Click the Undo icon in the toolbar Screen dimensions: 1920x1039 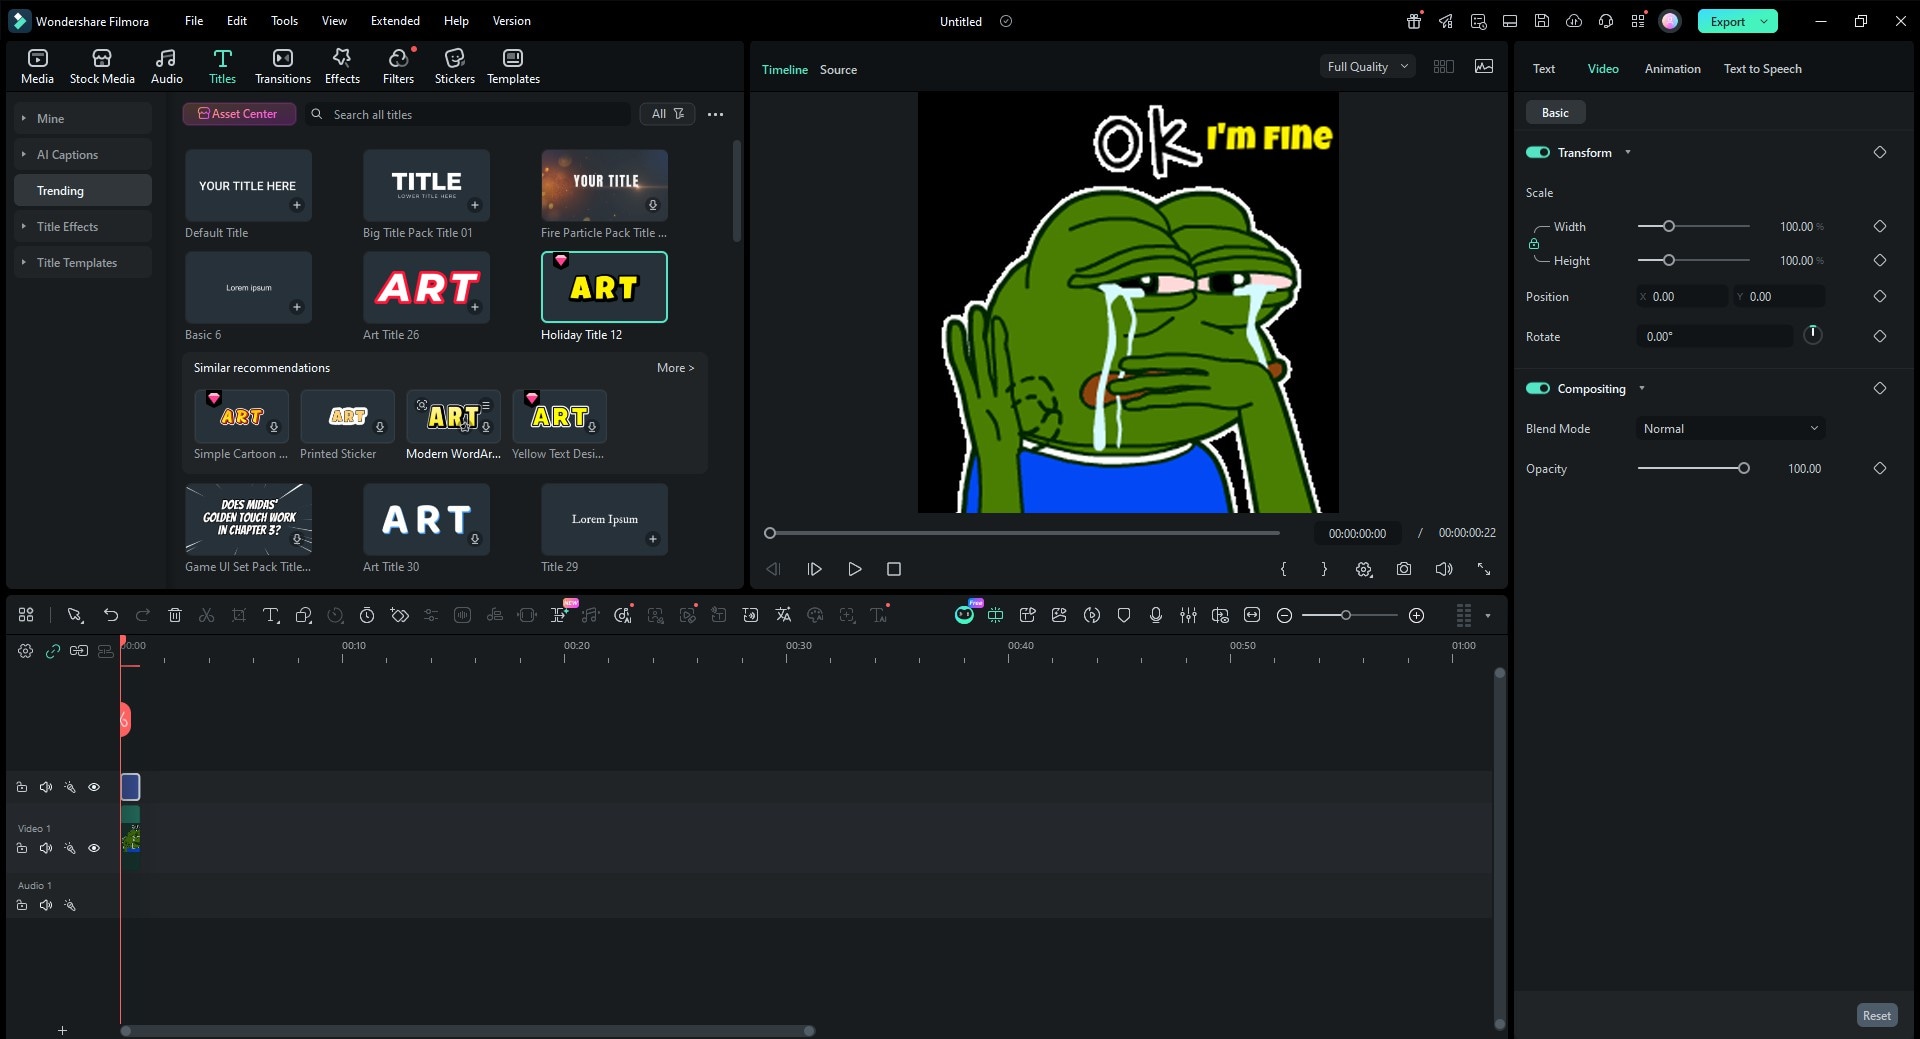(x=110, y=615)
